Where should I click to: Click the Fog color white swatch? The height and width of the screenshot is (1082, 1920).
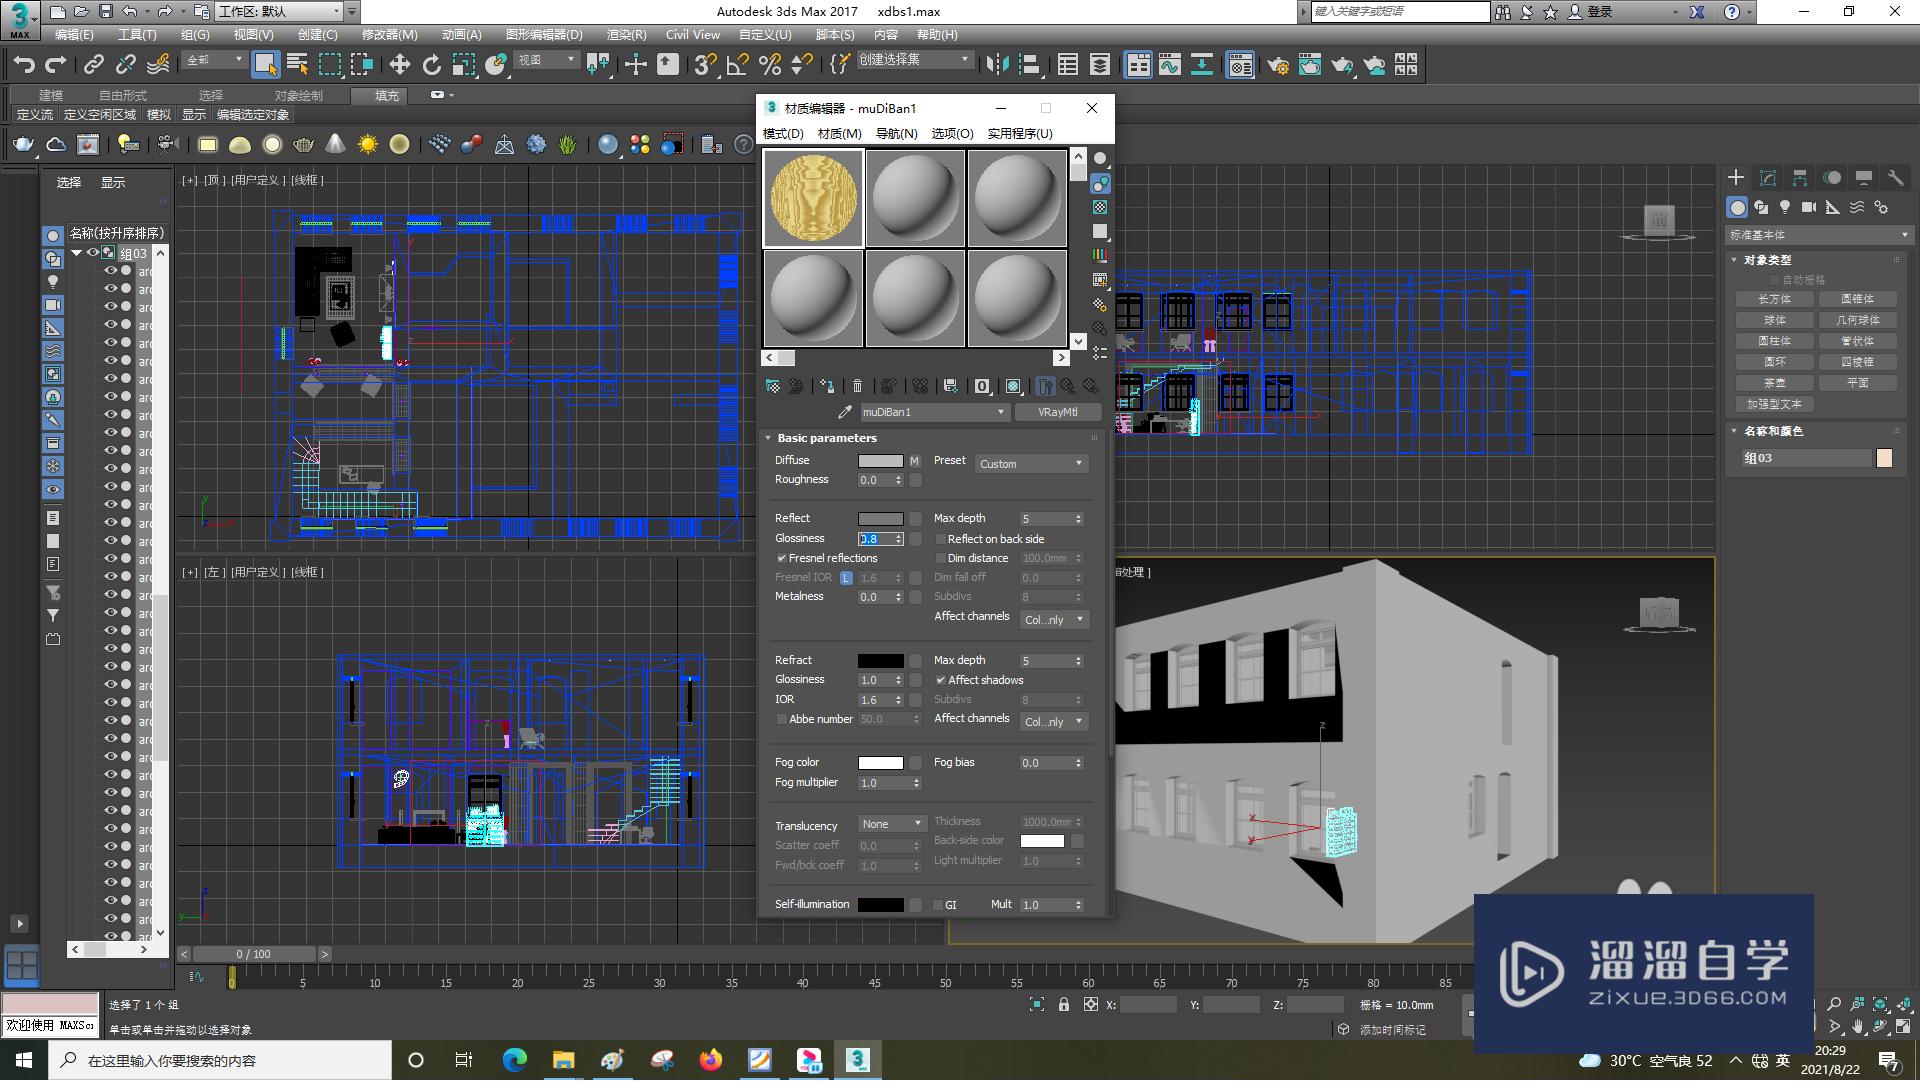point(880,763)
